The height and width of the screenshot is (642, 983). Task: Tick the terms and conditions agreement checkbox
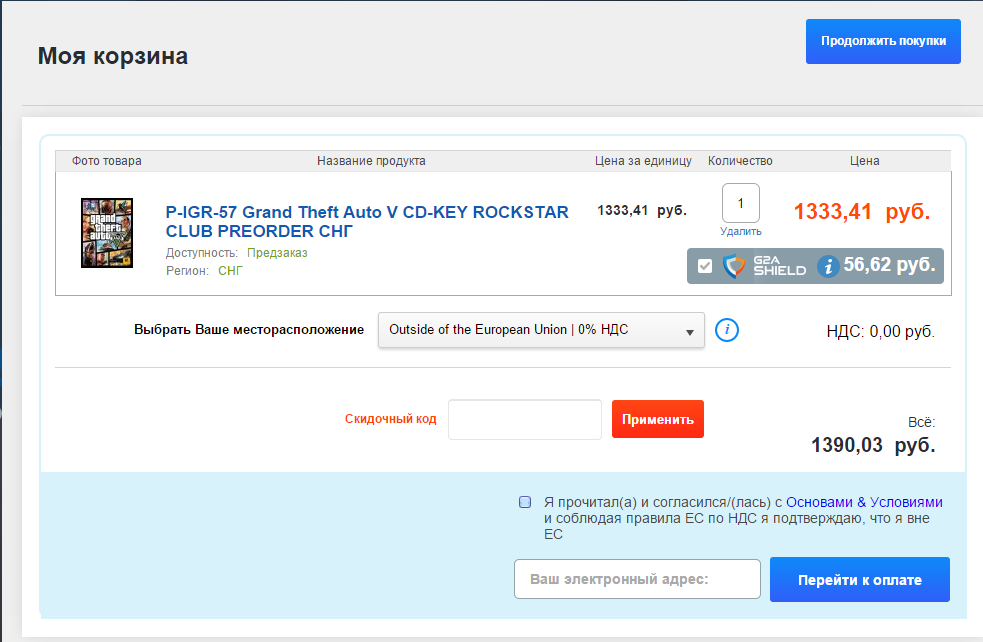pos(525,502)
